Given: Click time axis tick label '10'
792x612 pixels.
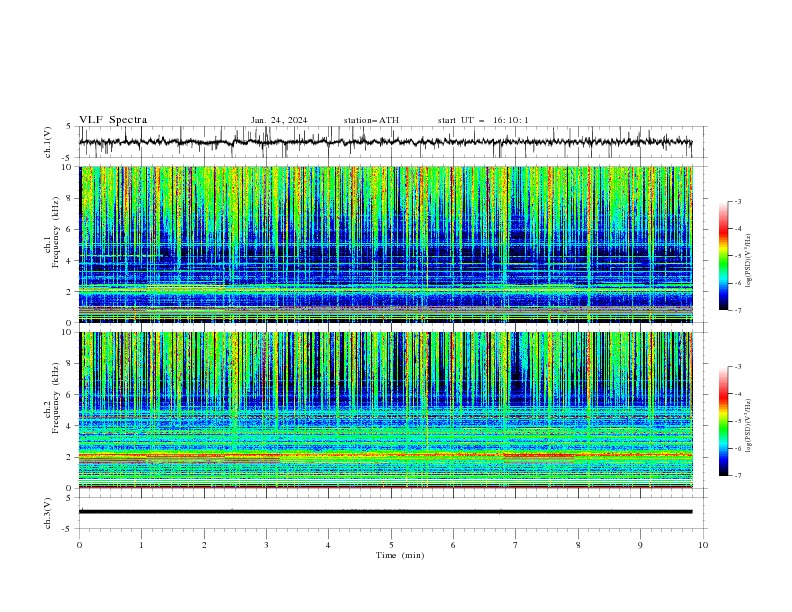Looking at the screenshot, I should pyautogui.click(x=703, y=545).
